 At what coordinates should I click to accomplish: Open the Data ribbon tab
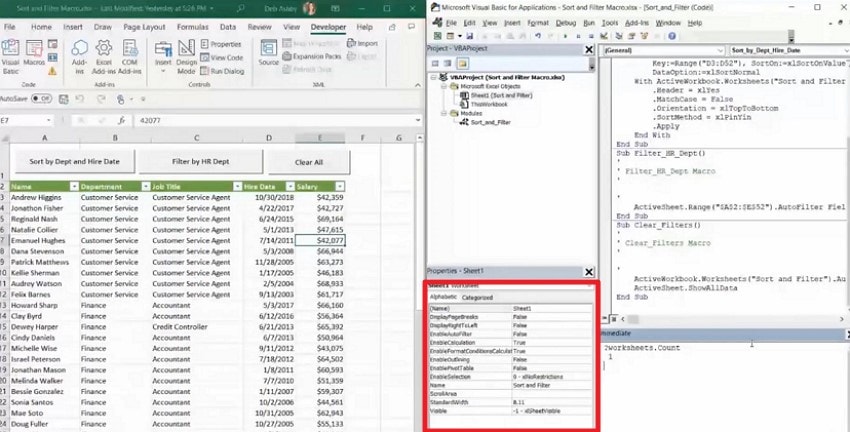pos(228,27)
